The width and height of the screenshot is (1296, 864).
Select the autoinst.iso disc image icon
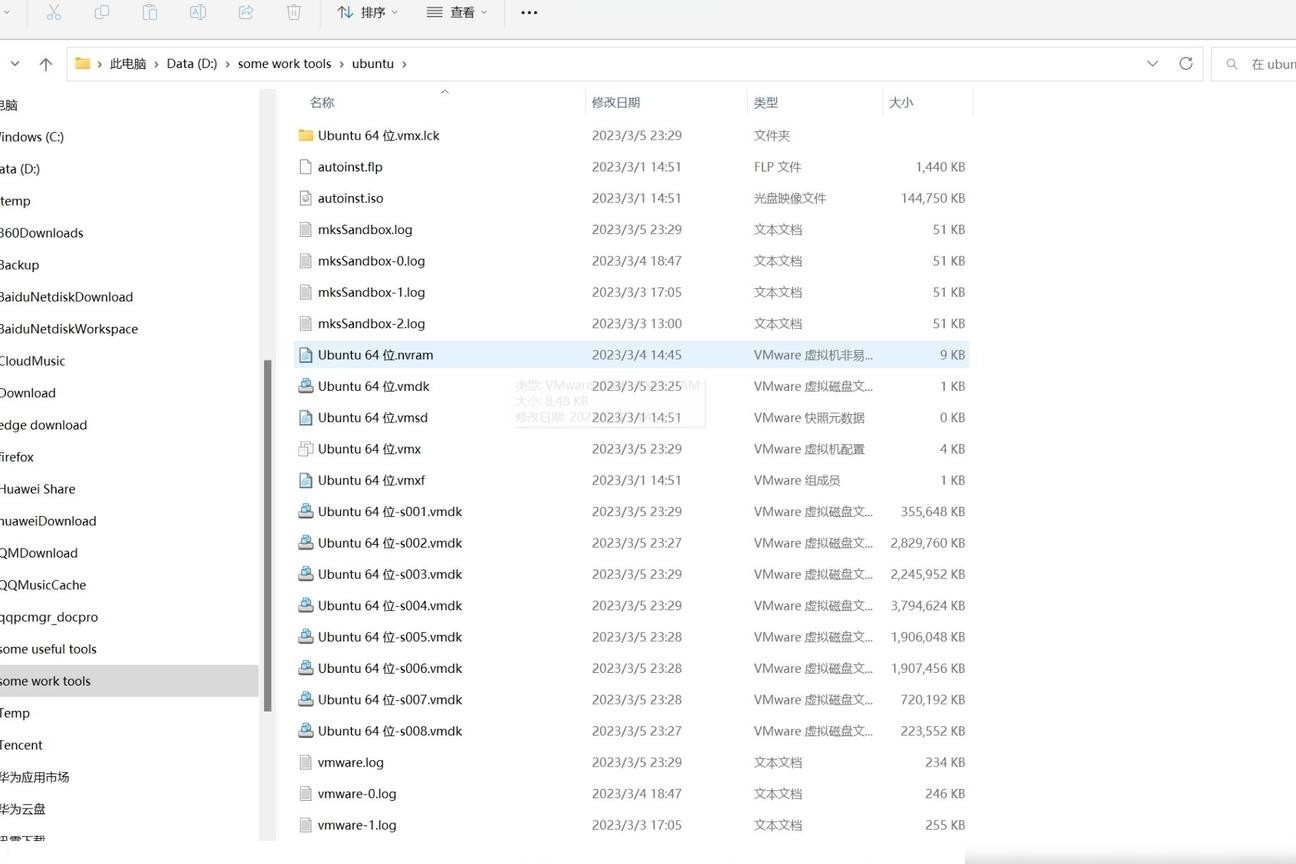(306, 198)
